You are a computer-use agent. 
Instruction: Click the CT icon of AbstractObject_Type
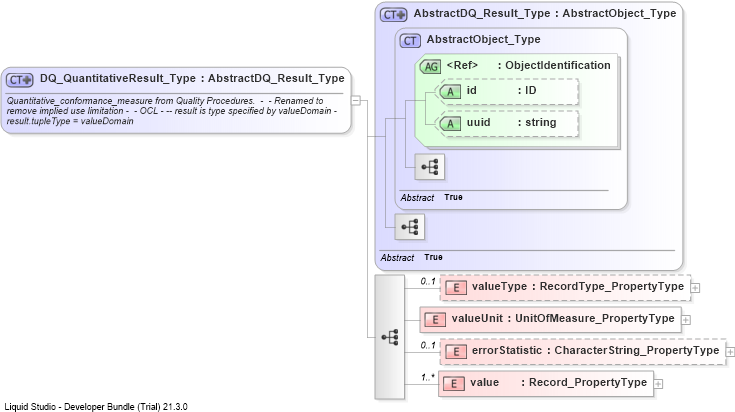(x=410, y=41)
